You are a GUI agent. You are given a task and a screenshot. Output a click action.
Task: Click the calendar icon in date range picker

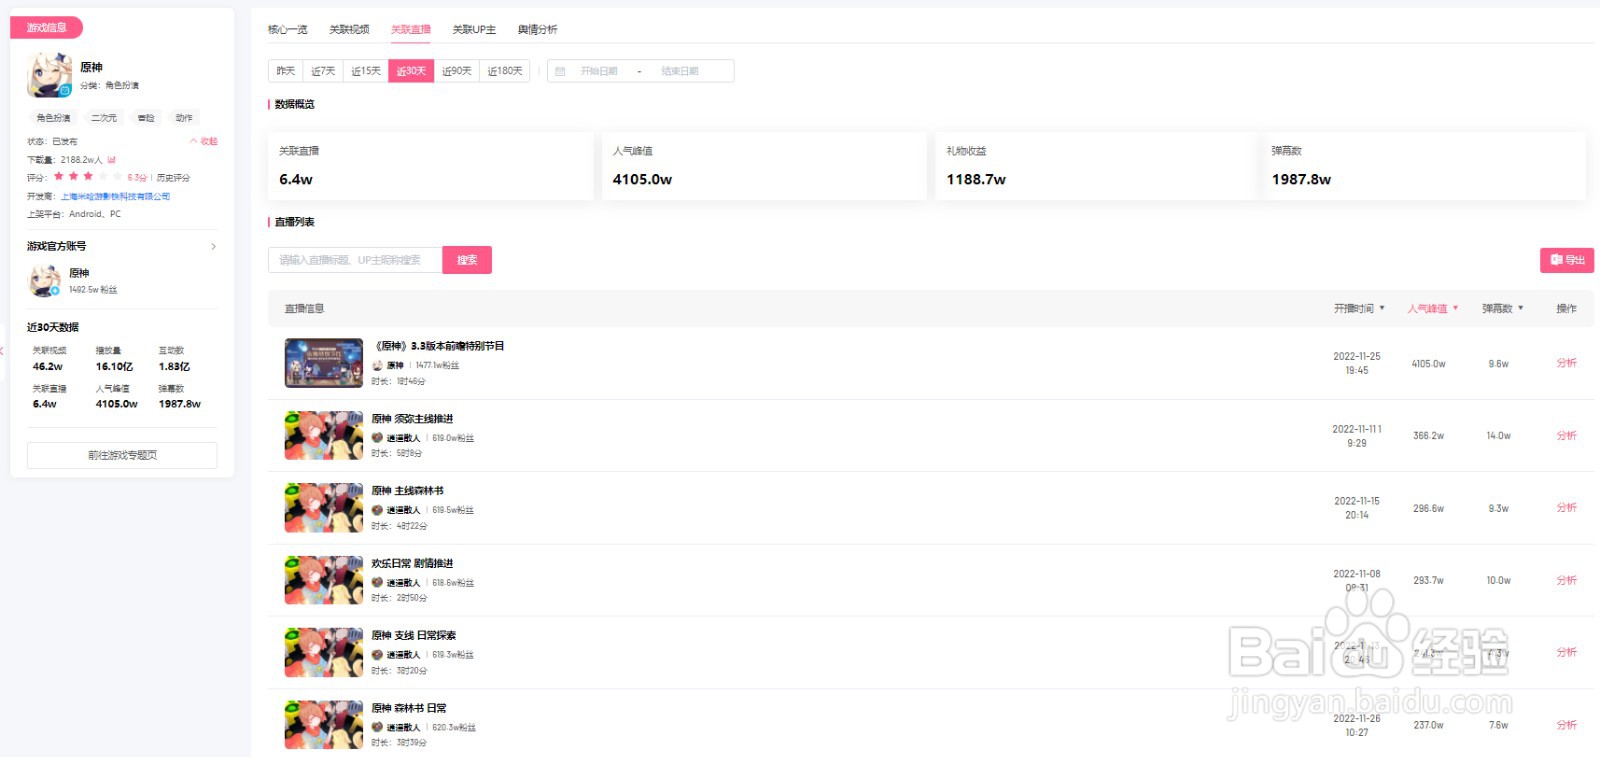pyautogui.click(x=560, y=71)
